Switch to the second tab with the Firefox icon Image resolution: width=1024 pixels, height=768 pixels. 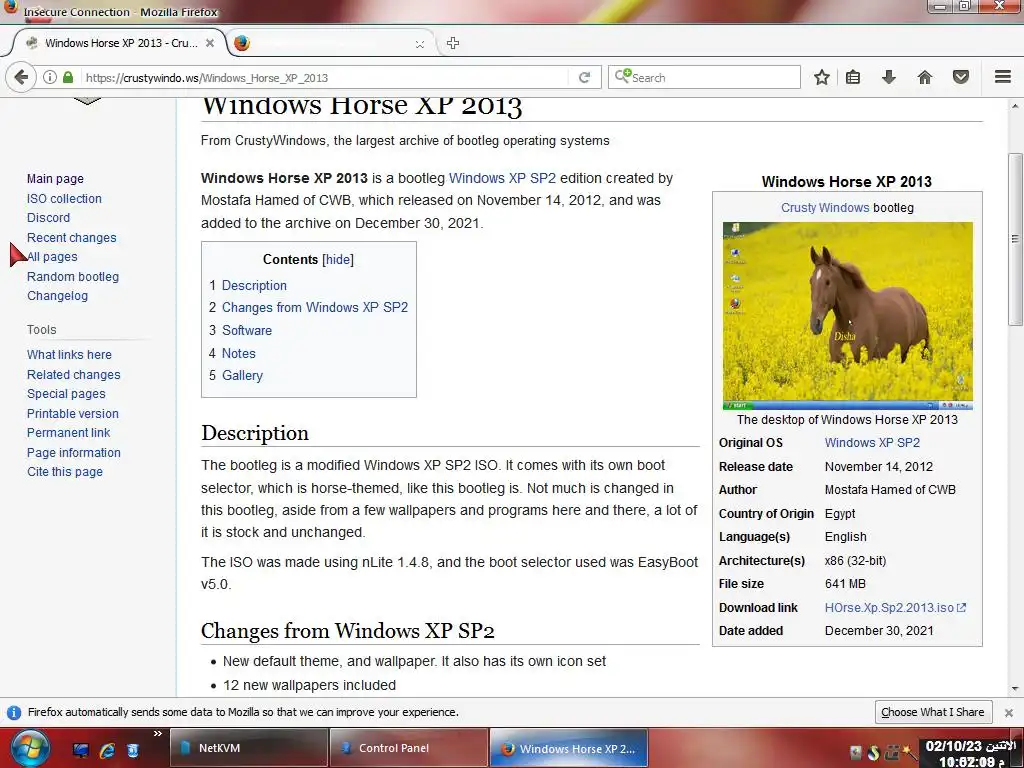(332, 43)
